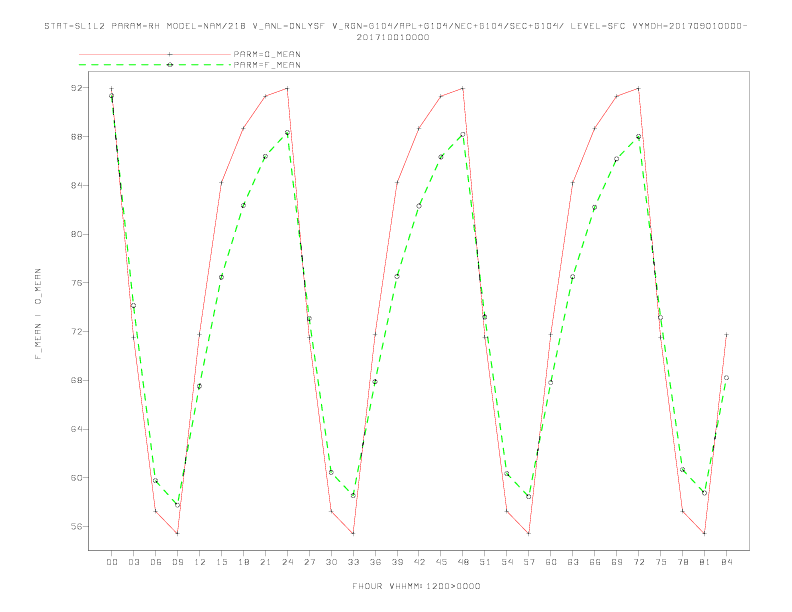The image size is (792, 612).
Task: Click x-axis tick label 69
Action: (x=617, y=562)
